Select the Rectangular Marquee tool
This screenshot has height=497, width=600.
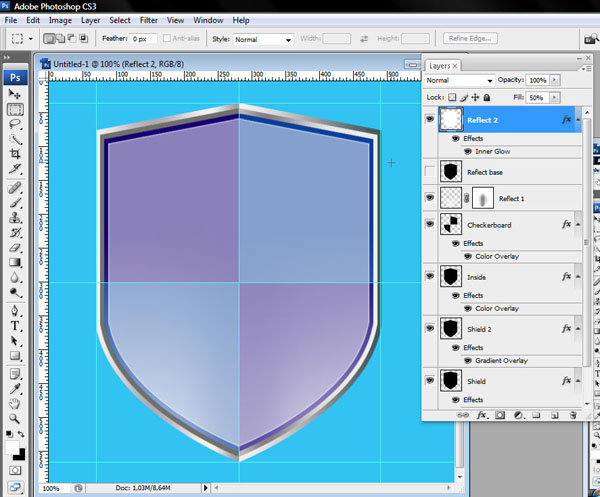(x=15, y=110)
